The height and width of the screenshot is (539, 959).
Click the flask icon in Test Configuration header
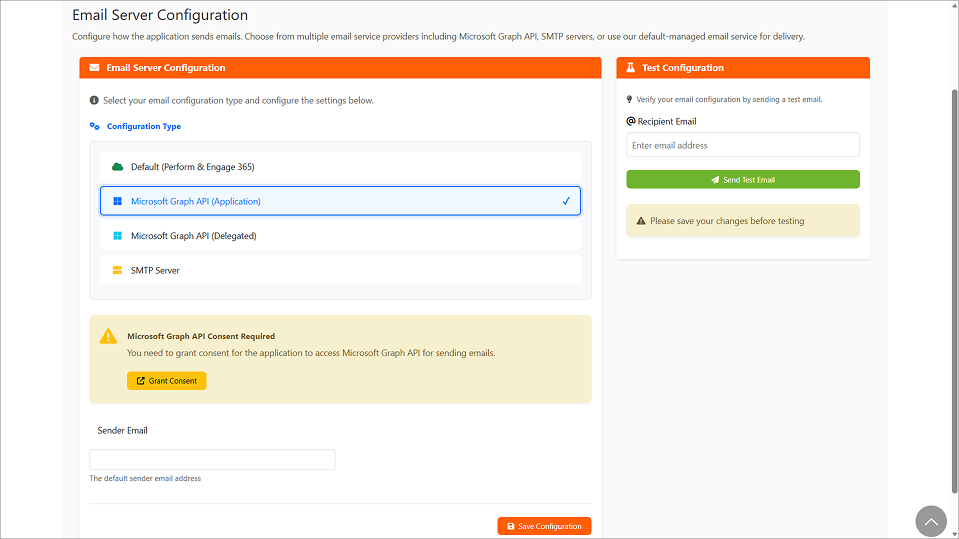coord(631,68)
